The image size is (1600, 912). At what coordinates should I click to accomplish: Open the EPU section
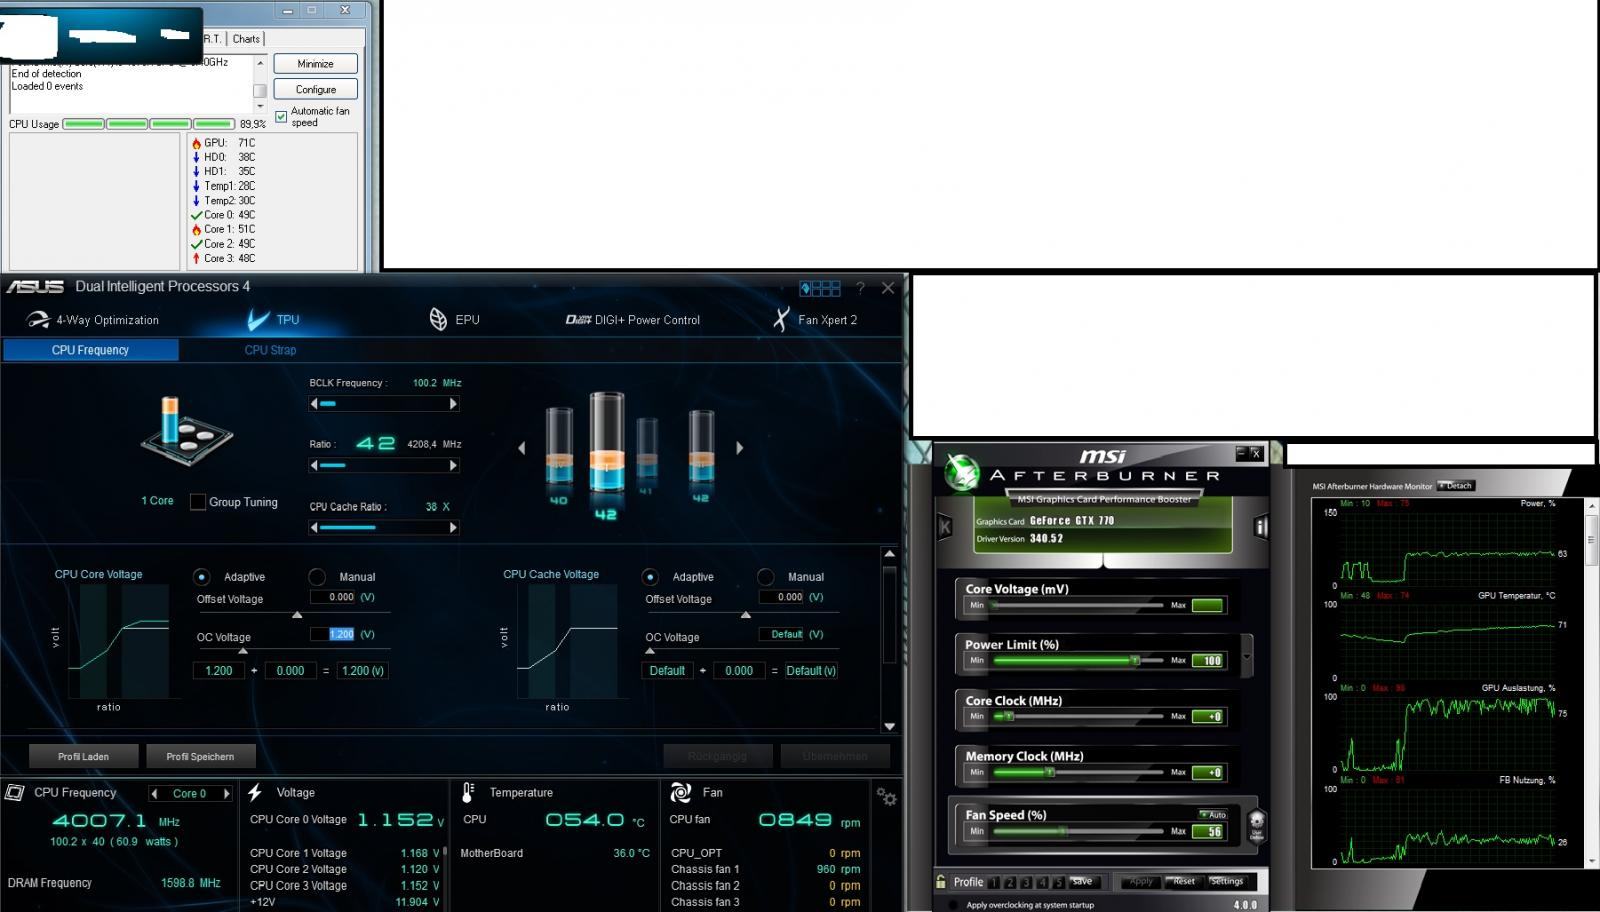click(x=454, y=320)
